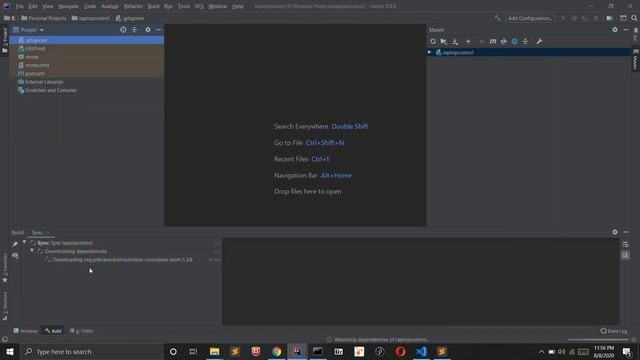Open the Navigate menu

68,6
